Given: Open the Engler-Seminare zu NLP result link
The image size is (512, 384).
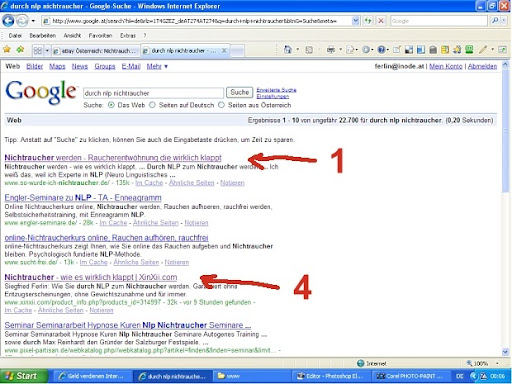Looking at the screenshot, I should click(83, 198).
